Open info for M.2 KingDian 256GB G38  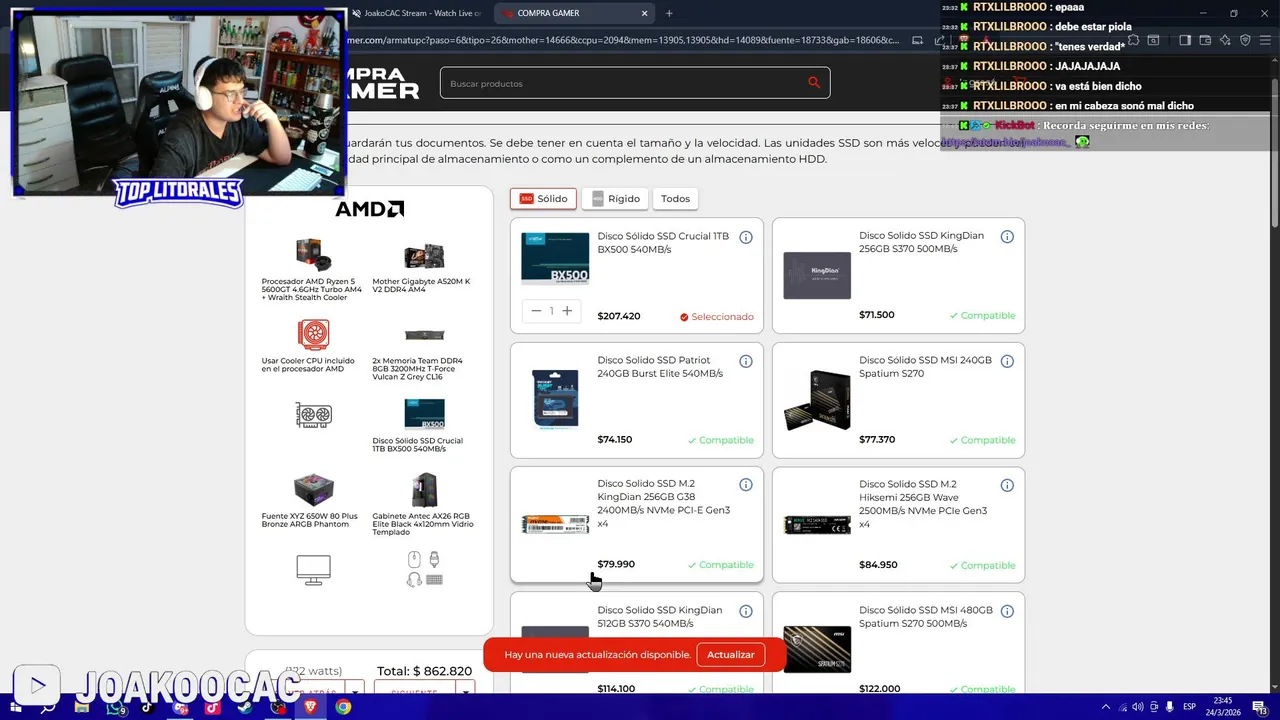746,485
